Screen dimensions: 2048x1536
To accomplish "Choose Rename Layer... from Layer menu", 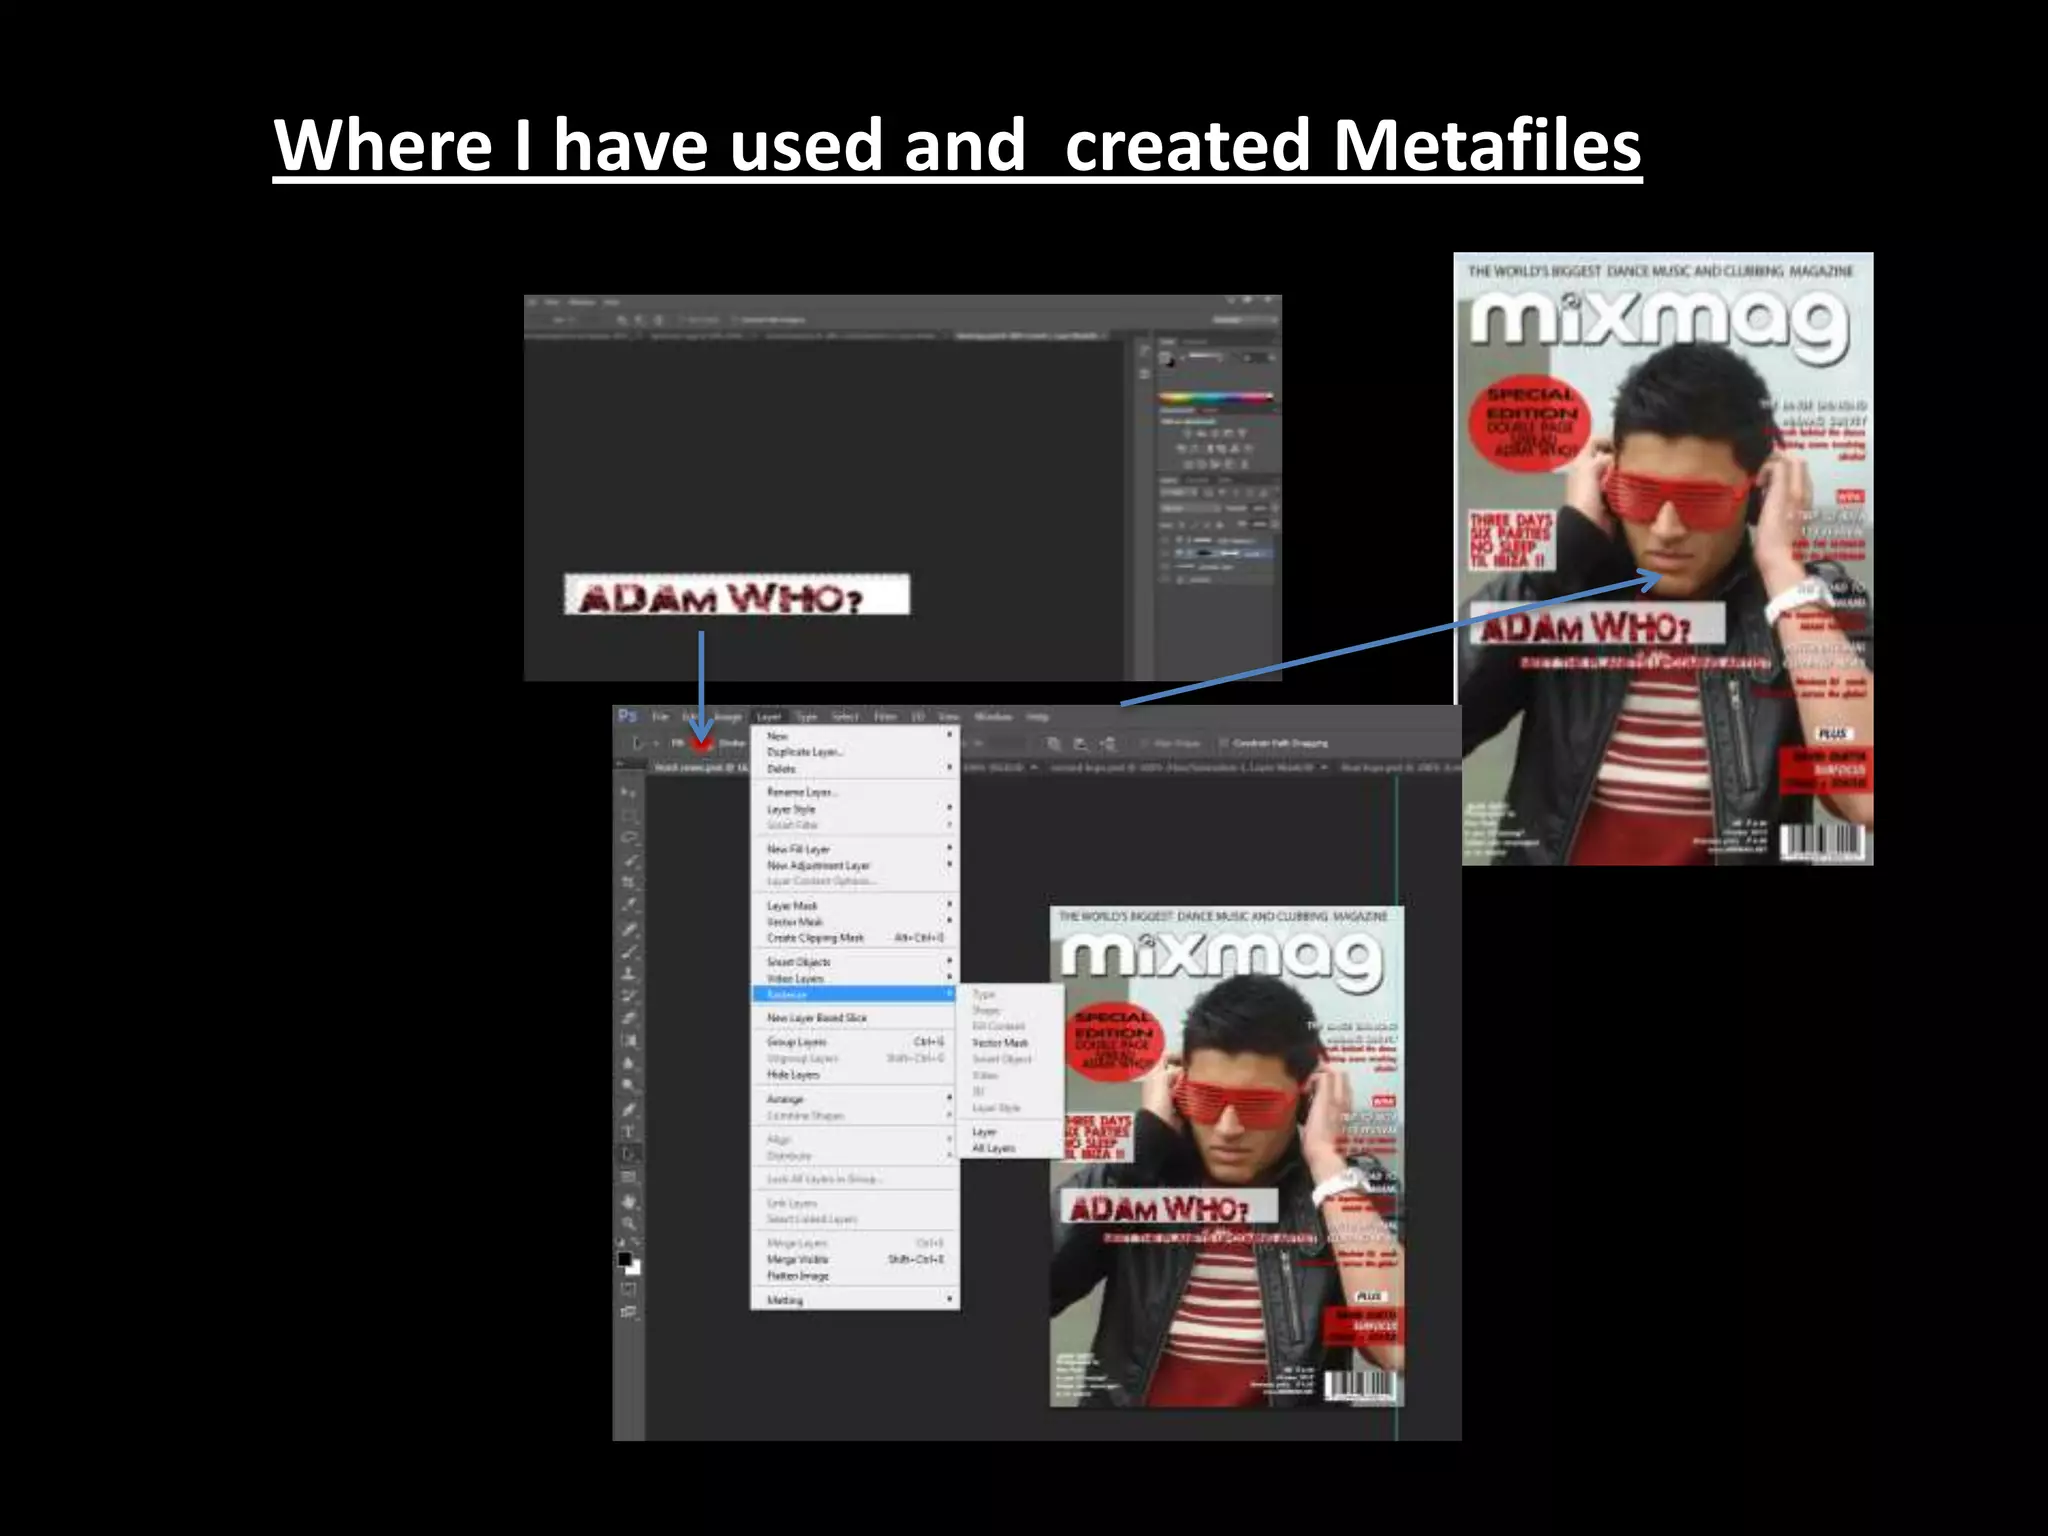I will pyautogui.click(x=855, y=792).
